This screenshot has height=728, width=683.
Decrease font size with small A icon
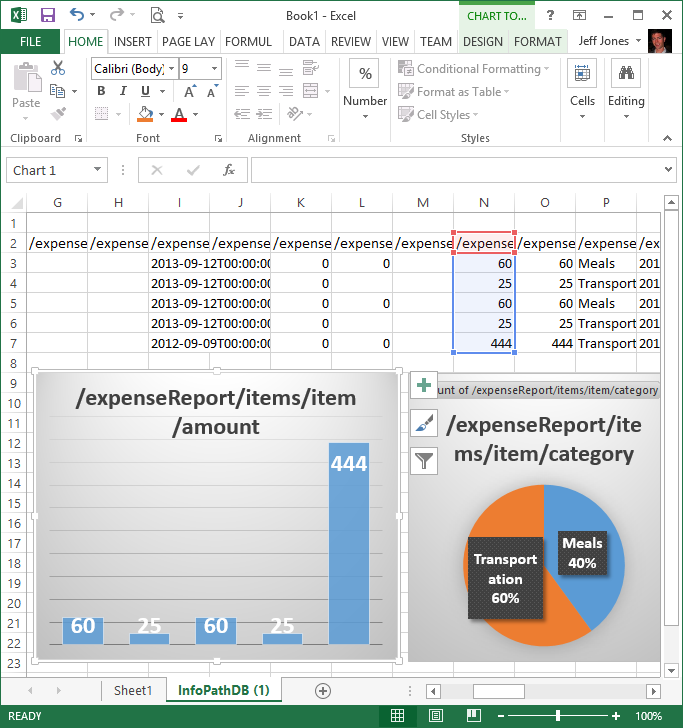pos(212,91)
